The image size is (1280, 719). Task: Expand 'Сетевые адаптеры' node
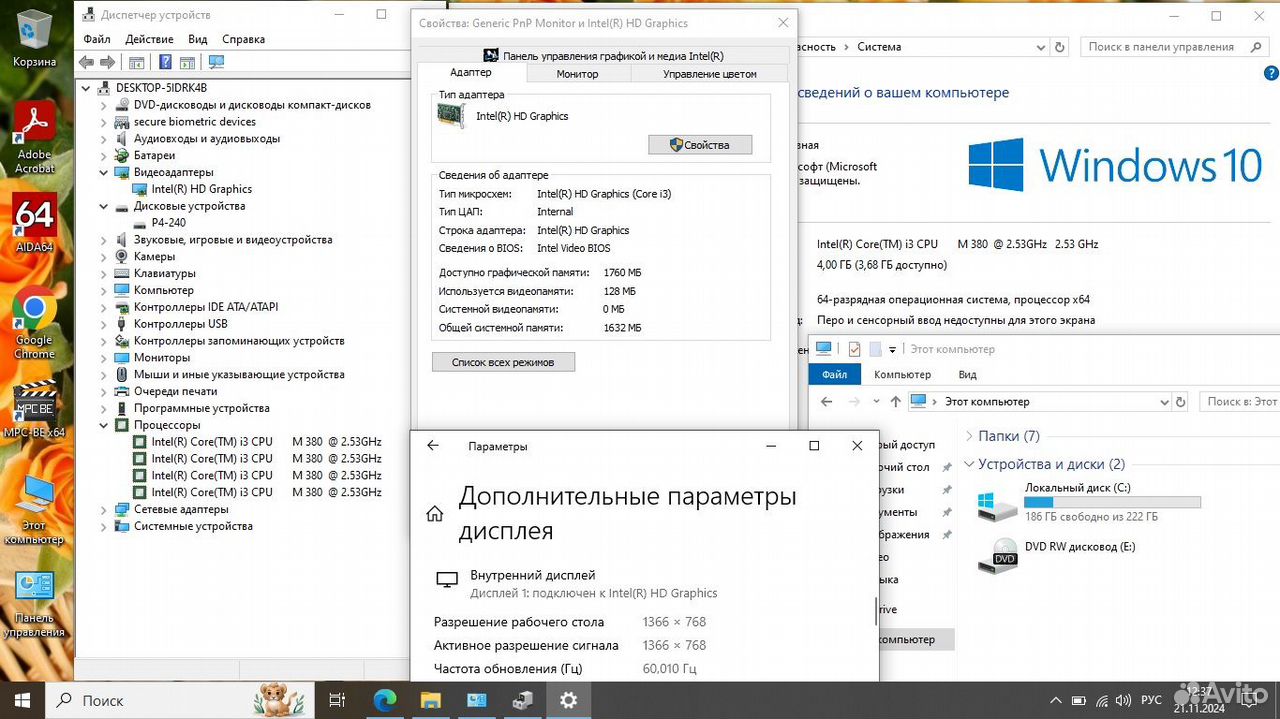[104, 509]
